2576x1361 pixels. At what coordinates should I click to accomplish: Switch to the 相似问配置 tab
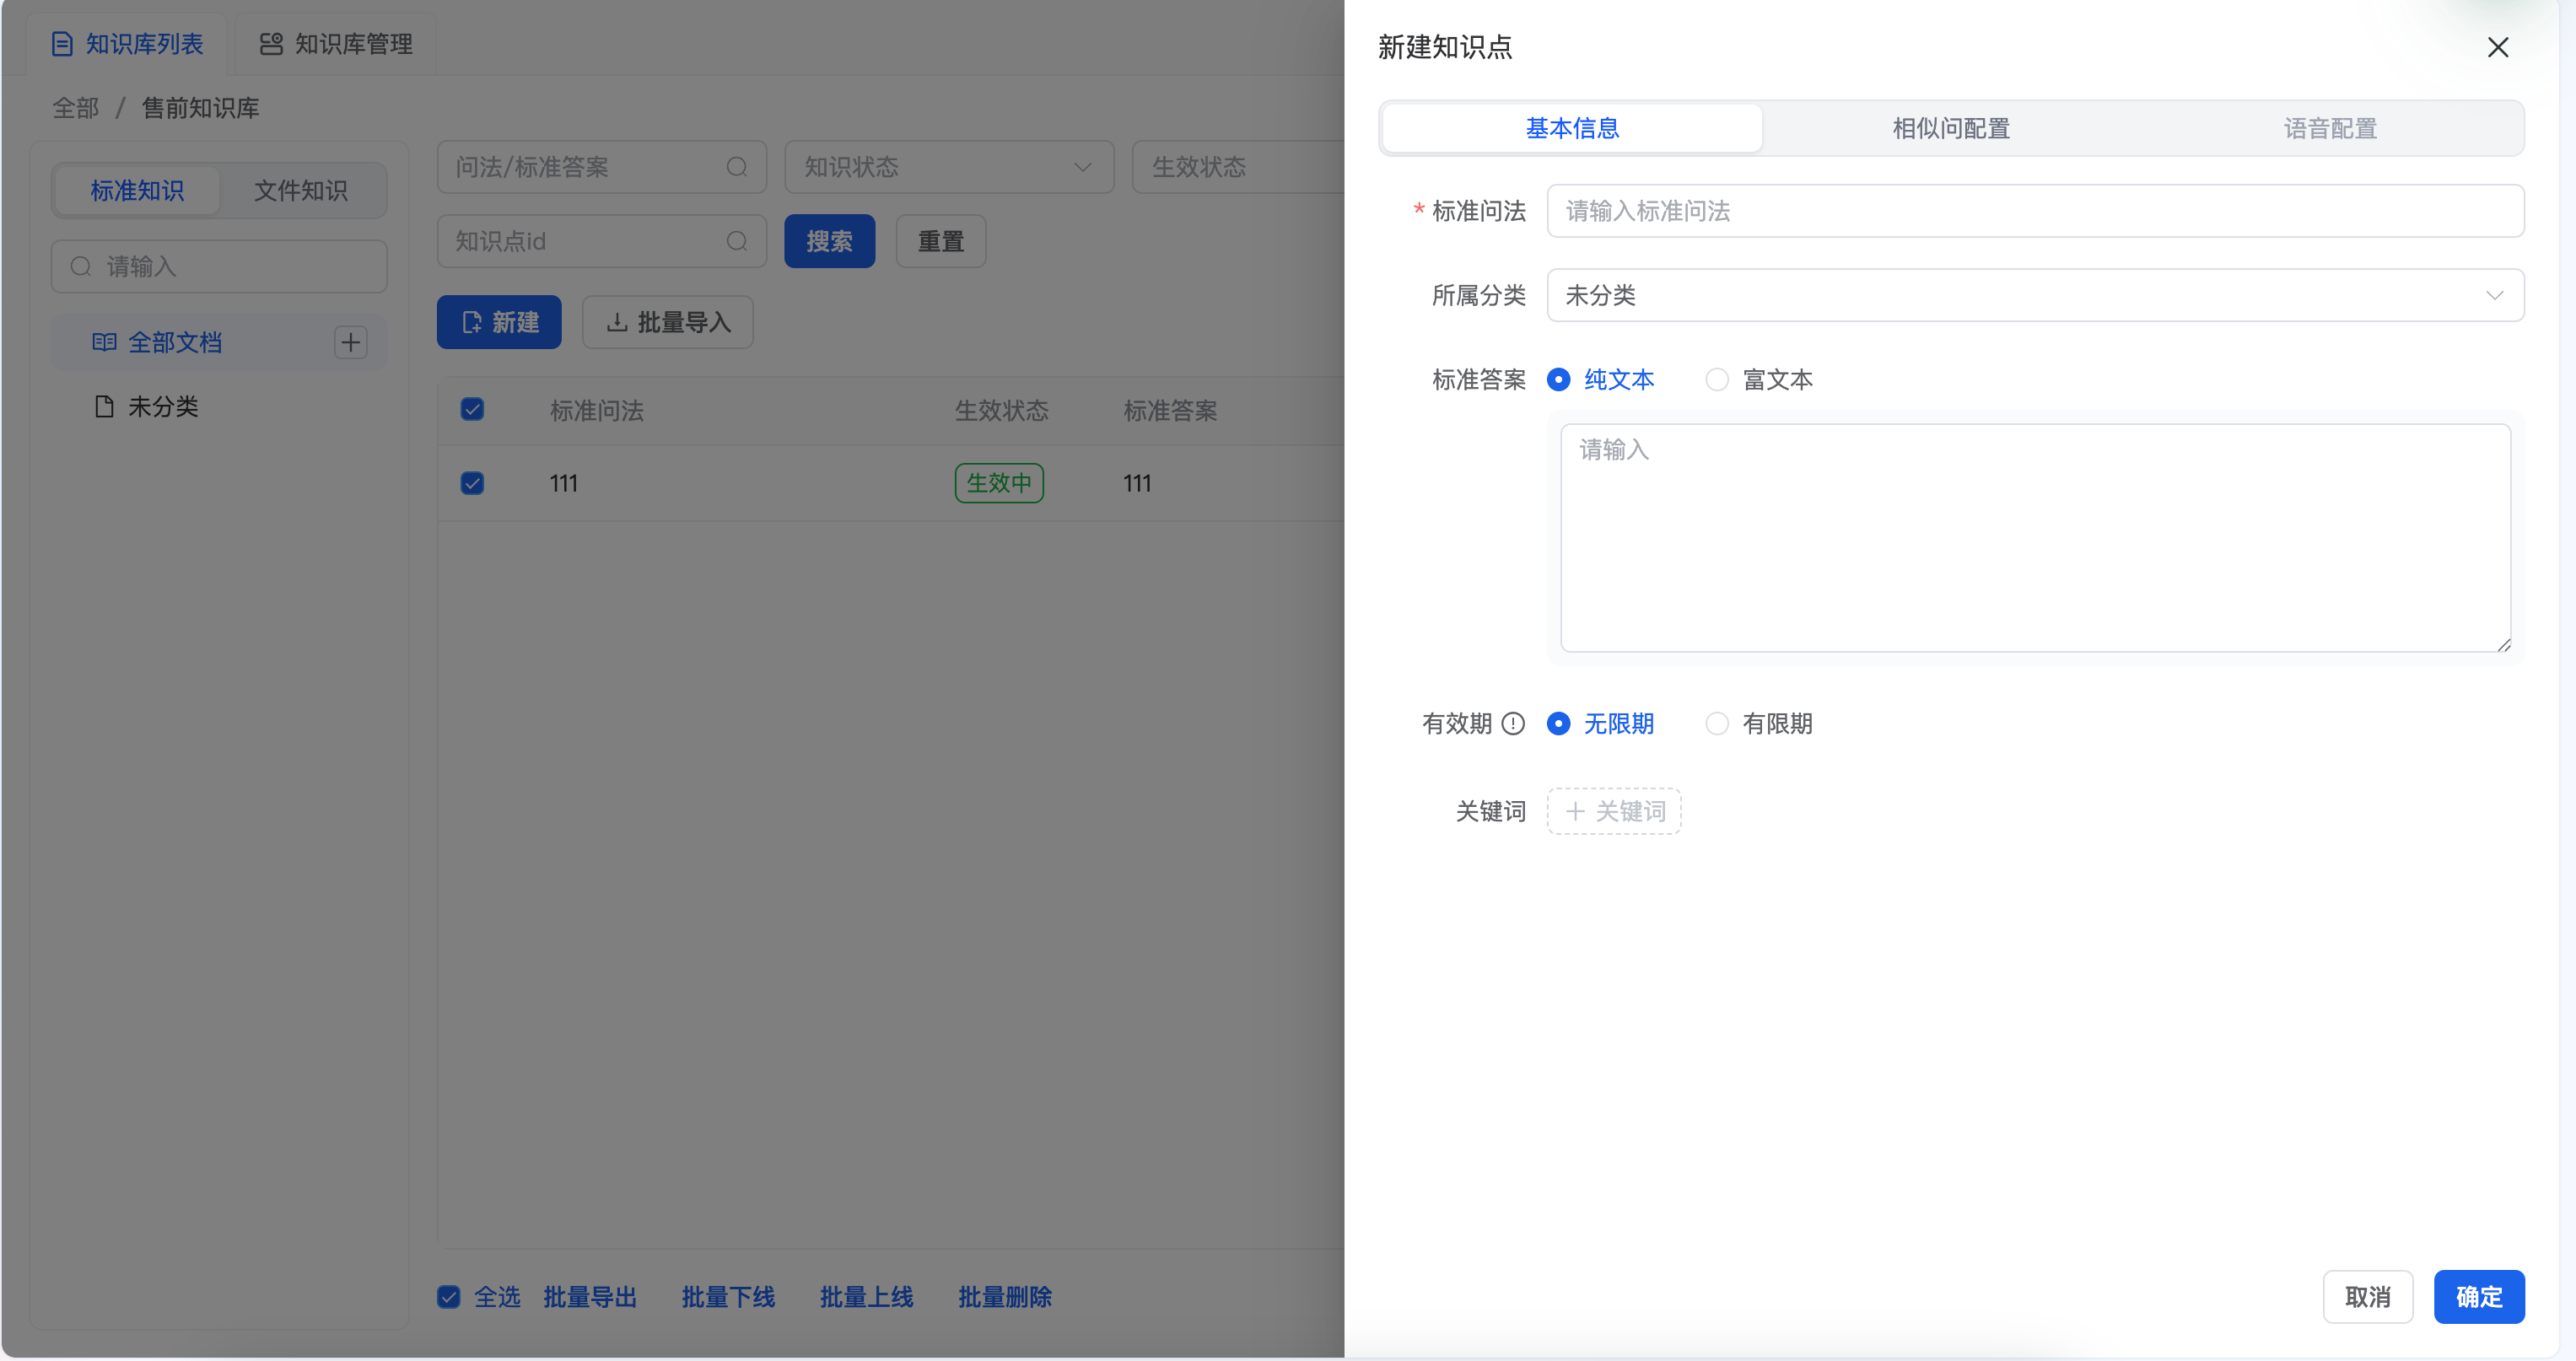(x=1950, y=128)
